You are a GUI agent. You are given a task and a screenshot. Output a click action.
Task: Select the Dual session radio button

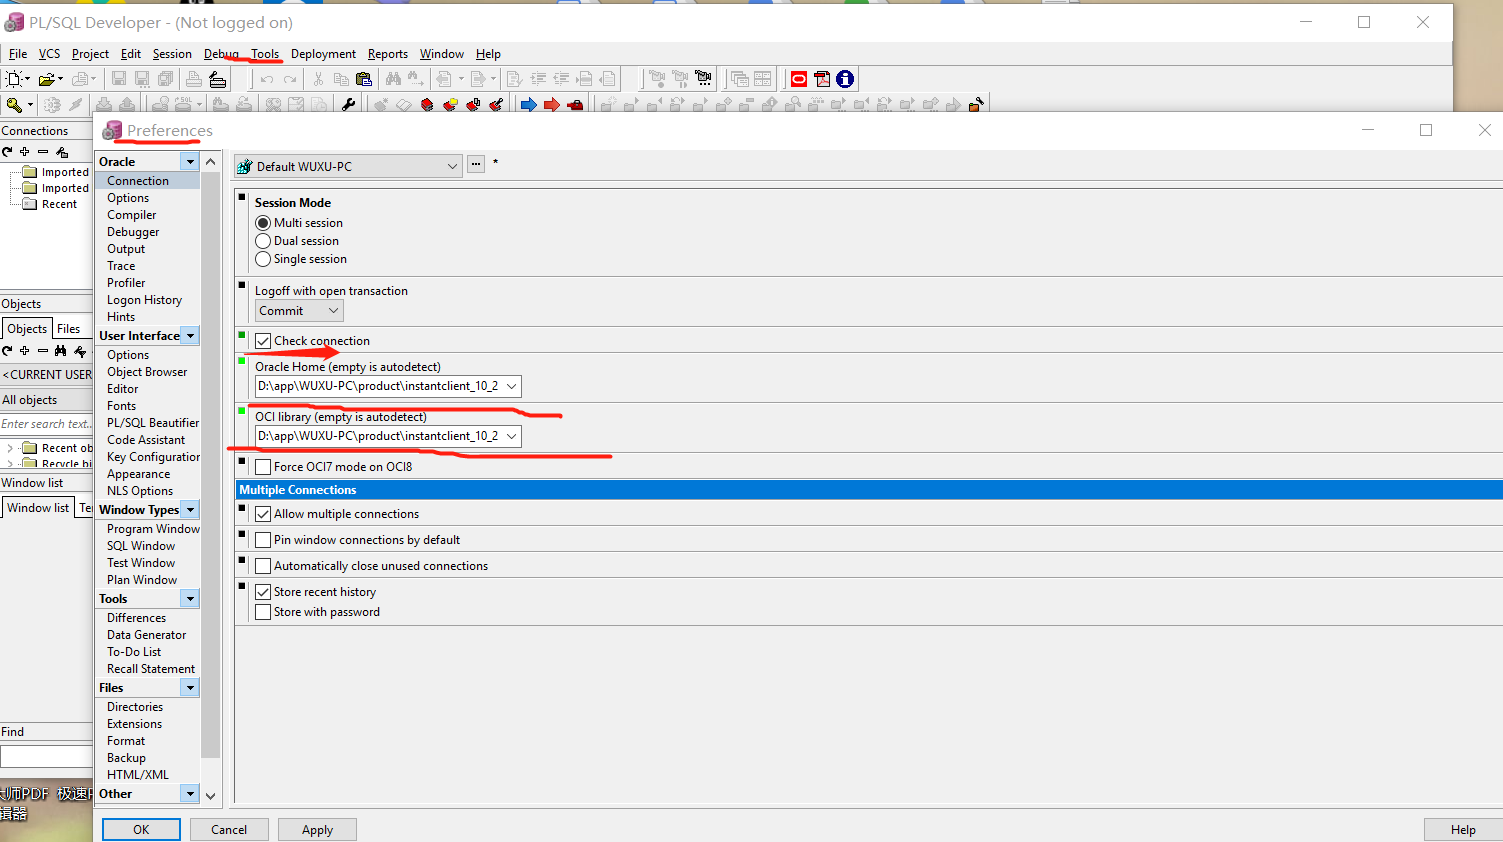coord(263,241)
